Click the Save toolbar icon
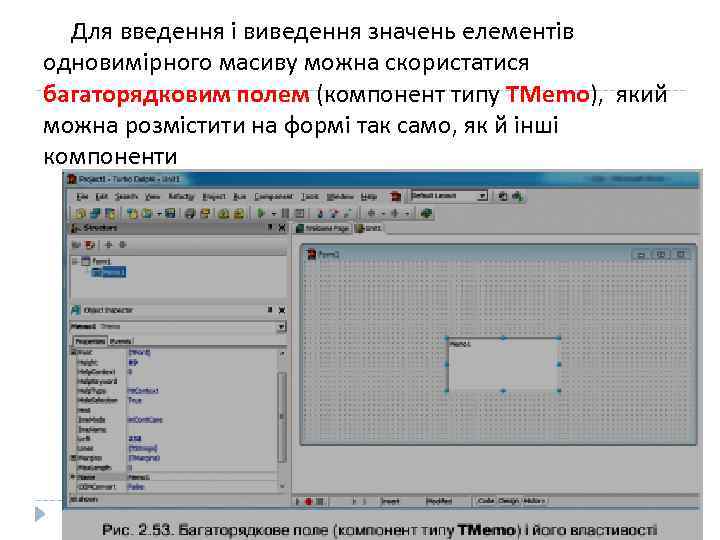The height and width of the screenshot is (540, 720). click(170, 214)
